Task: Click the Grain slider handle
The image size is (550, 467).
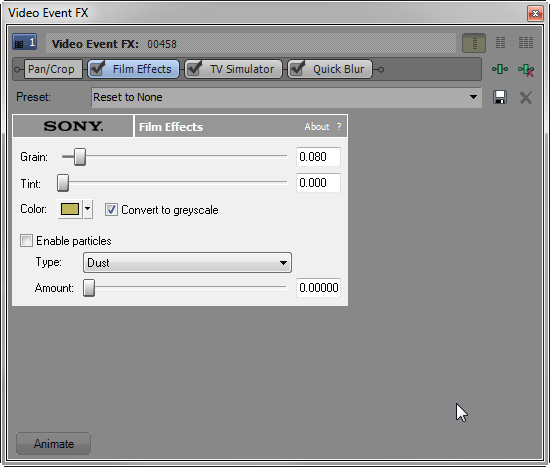Action: pyautogui.click(x=80, y=156)
